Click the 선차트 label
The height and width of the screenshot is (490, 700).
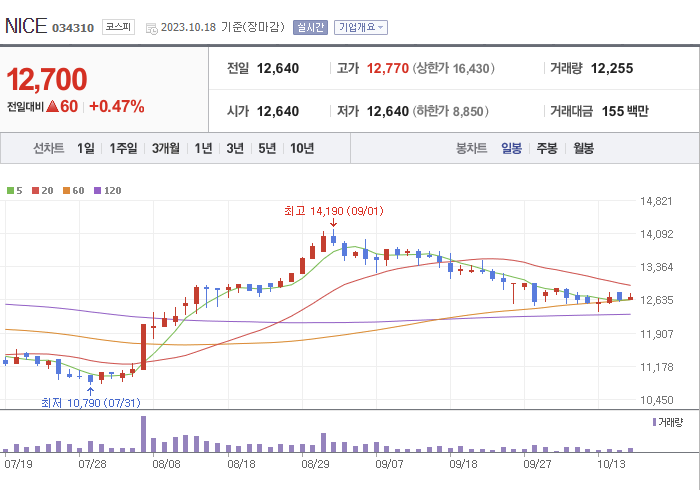tap(49, 148)
